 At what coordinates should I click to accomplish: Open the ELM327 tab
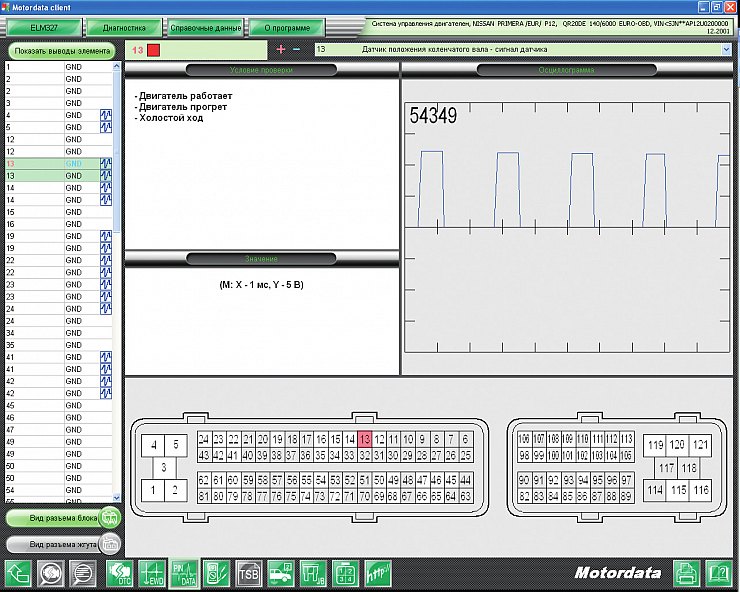tap(44, 28)
